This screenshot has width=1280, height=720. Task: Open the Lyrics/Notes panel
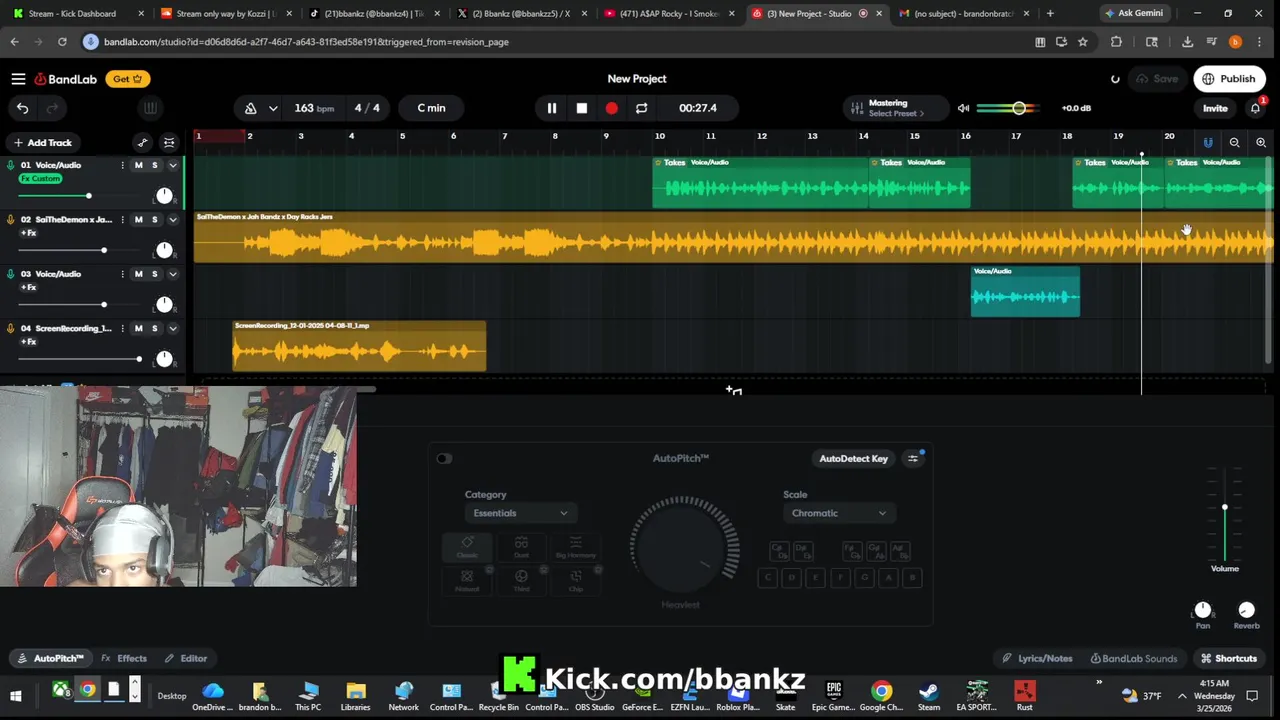click(x=1038, y=658)
